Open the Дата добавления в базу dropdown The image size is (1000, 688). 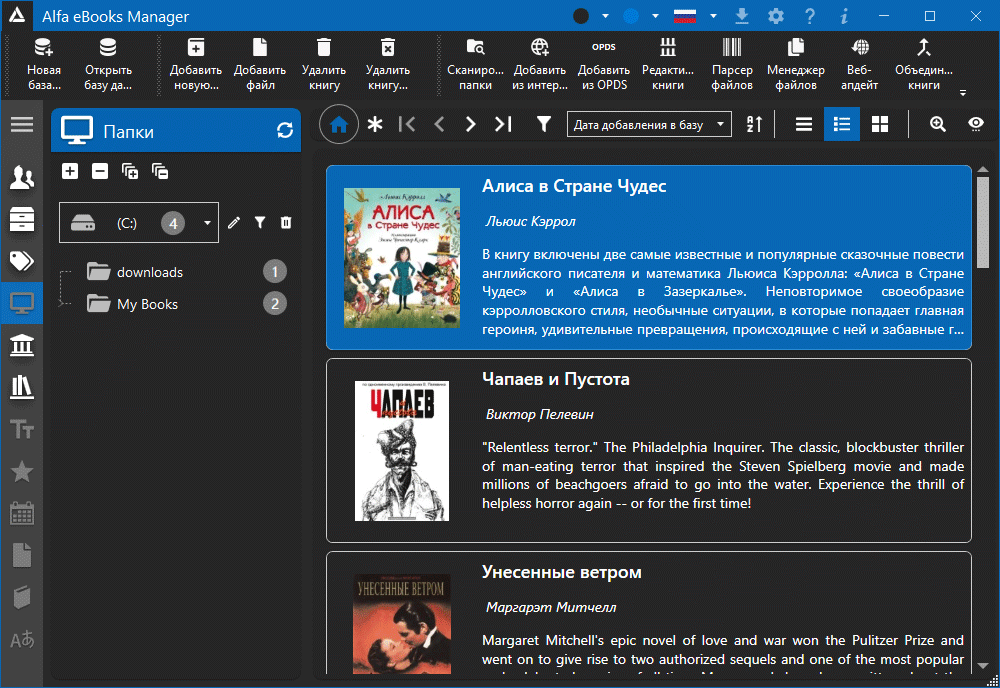pos(648,124)
